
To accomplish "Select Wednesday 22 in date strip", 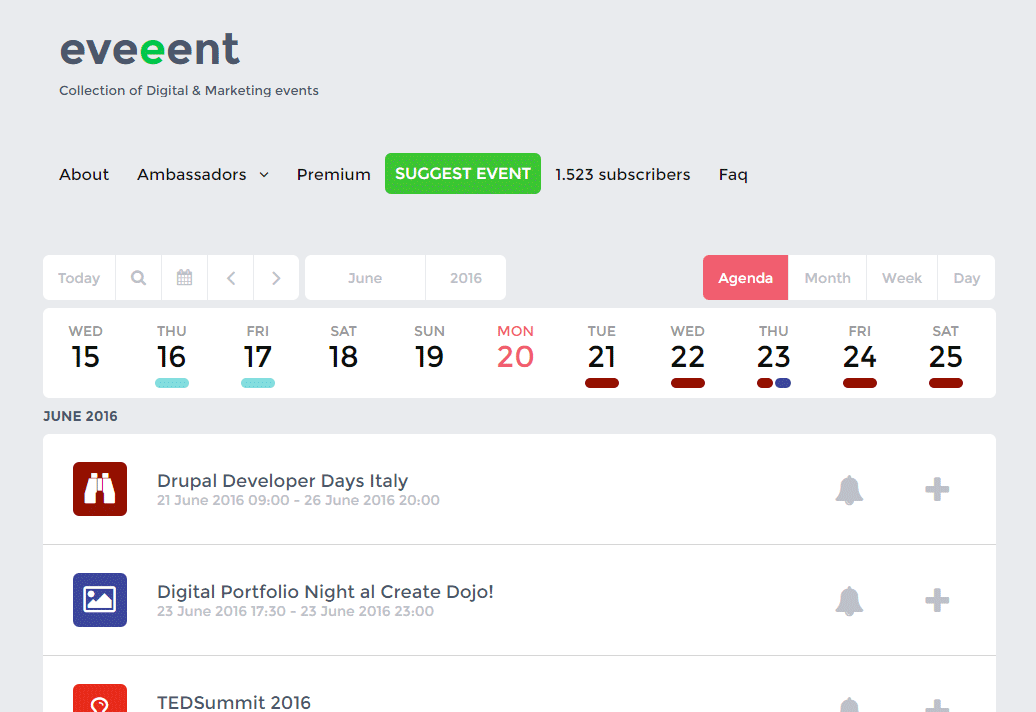I will (688, 348).
